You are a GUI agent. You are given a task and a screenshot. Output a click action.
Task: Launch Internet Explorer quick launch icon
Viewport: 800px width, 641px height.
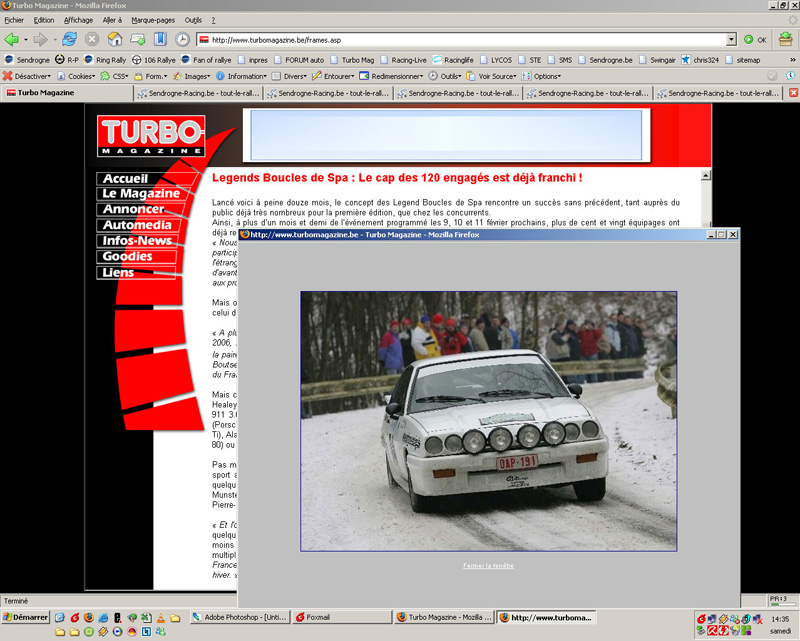click(x=103, y=618)
